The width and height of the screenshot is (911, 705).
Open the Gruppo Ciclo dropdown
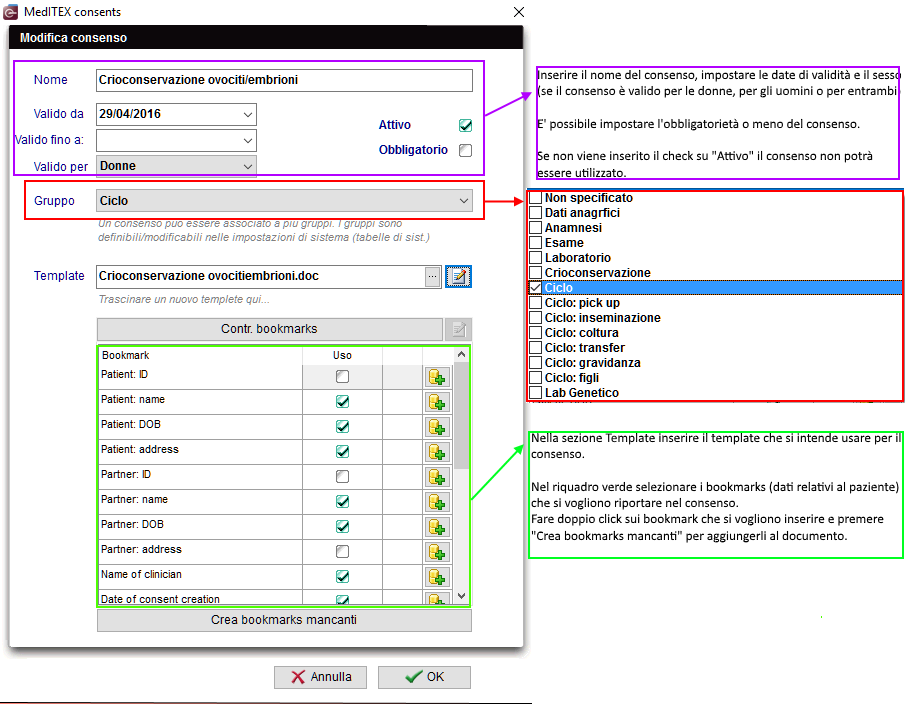(x=464, y=201)
